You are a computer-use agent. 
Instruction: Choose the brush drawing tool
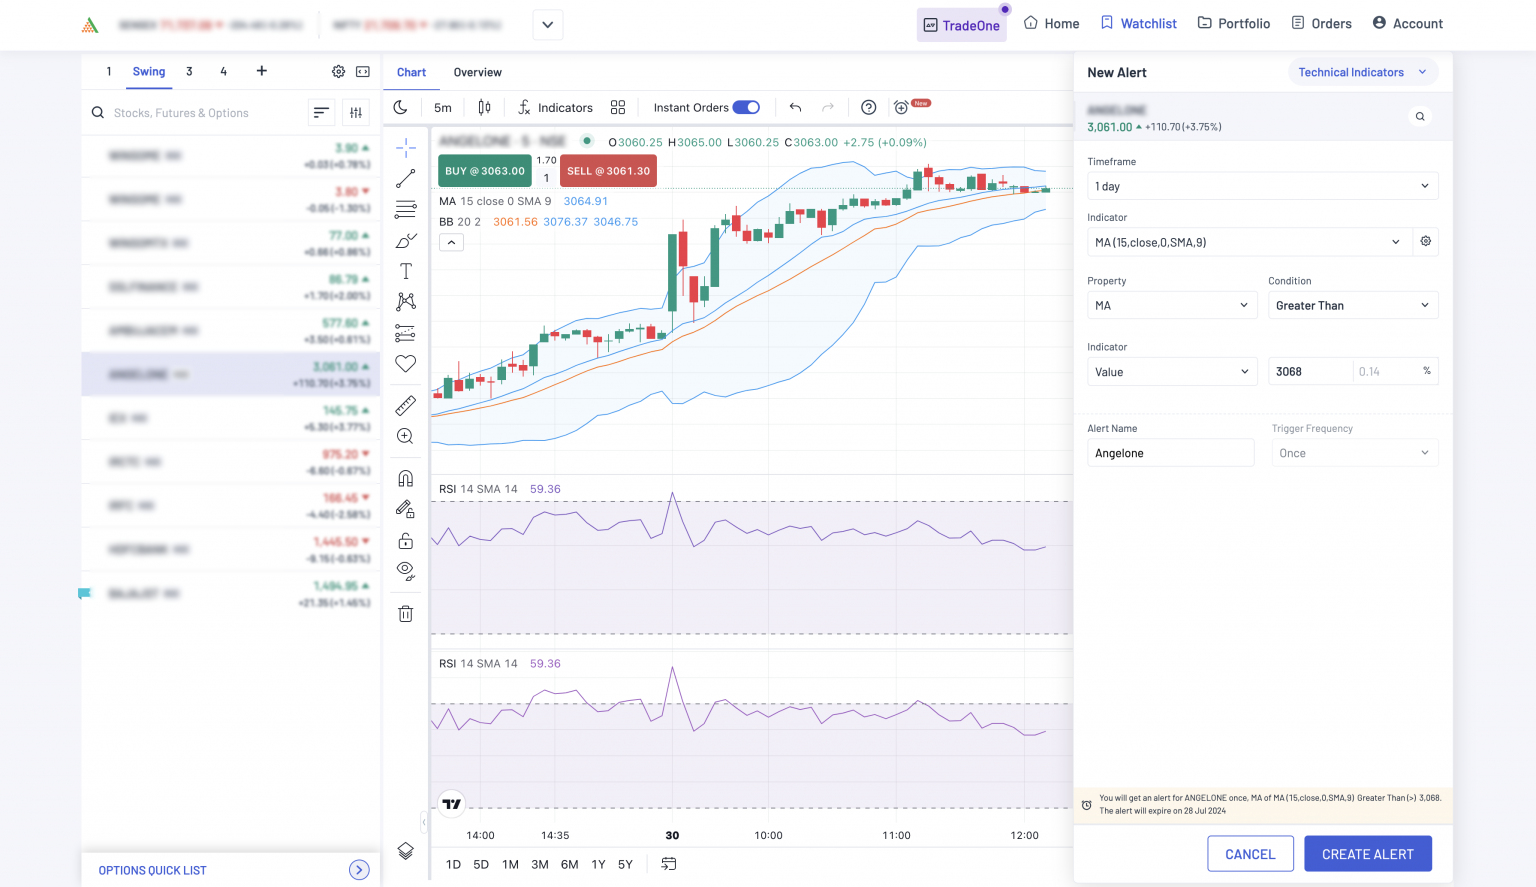pos(405,241)
